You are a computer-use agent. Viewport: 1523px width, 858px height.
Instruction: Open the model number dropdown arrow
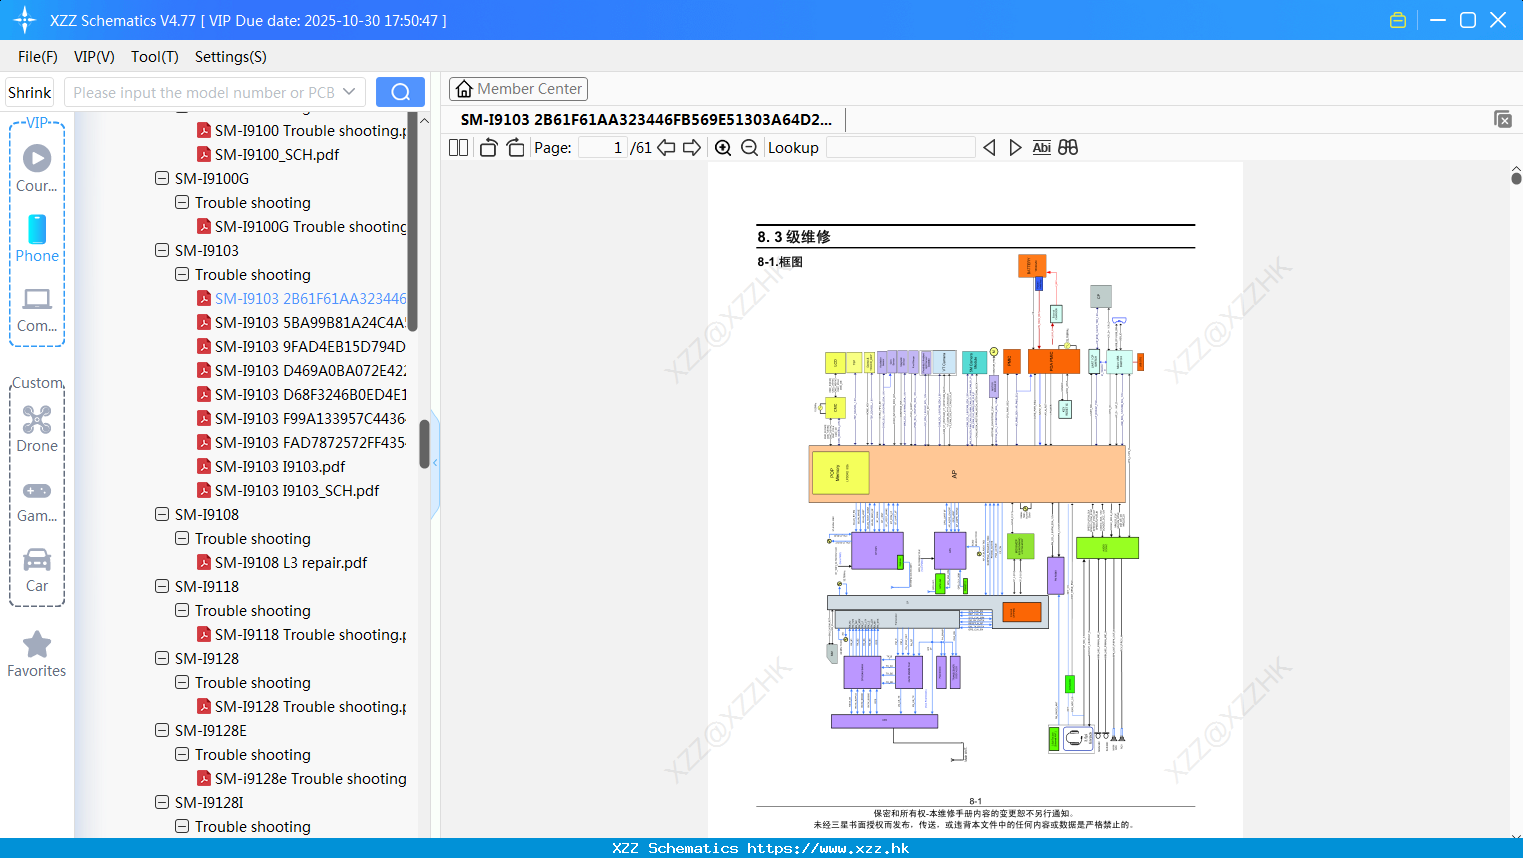tap(349, 92)
